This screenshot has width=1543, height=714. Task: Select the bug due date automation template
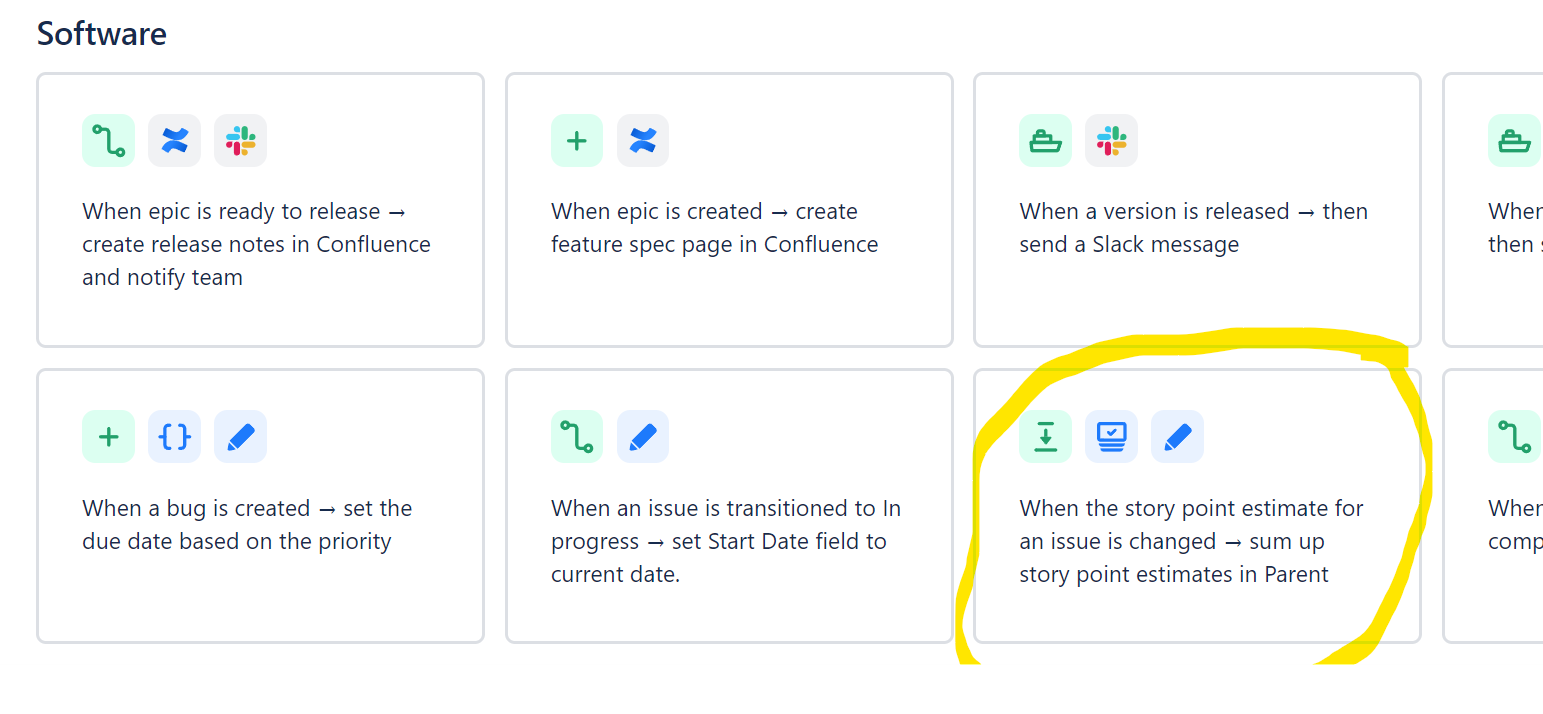coord(260,505)
